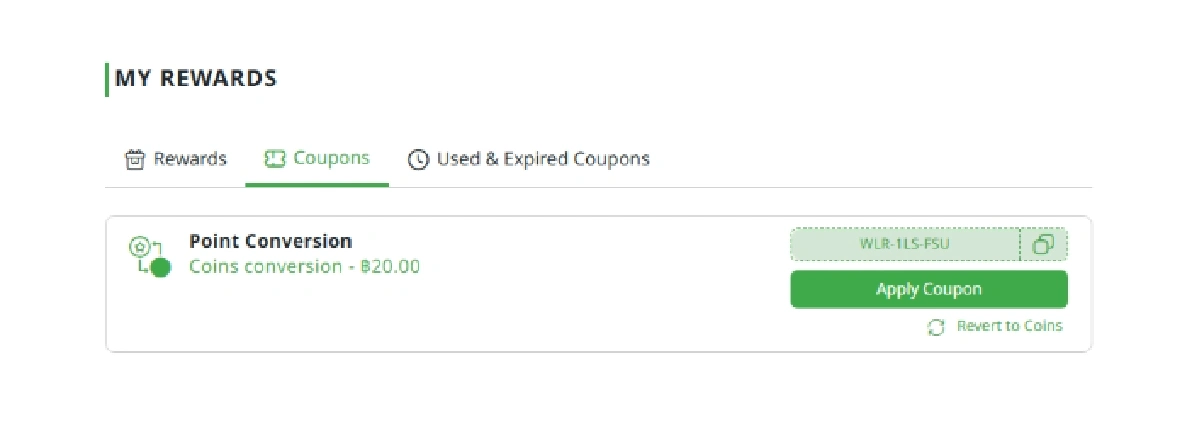Click the clock icon for Used & Expired Coupons
The height and width of the screenshot is (424, 1201).
pyautogui.click(x=418, y=159)
